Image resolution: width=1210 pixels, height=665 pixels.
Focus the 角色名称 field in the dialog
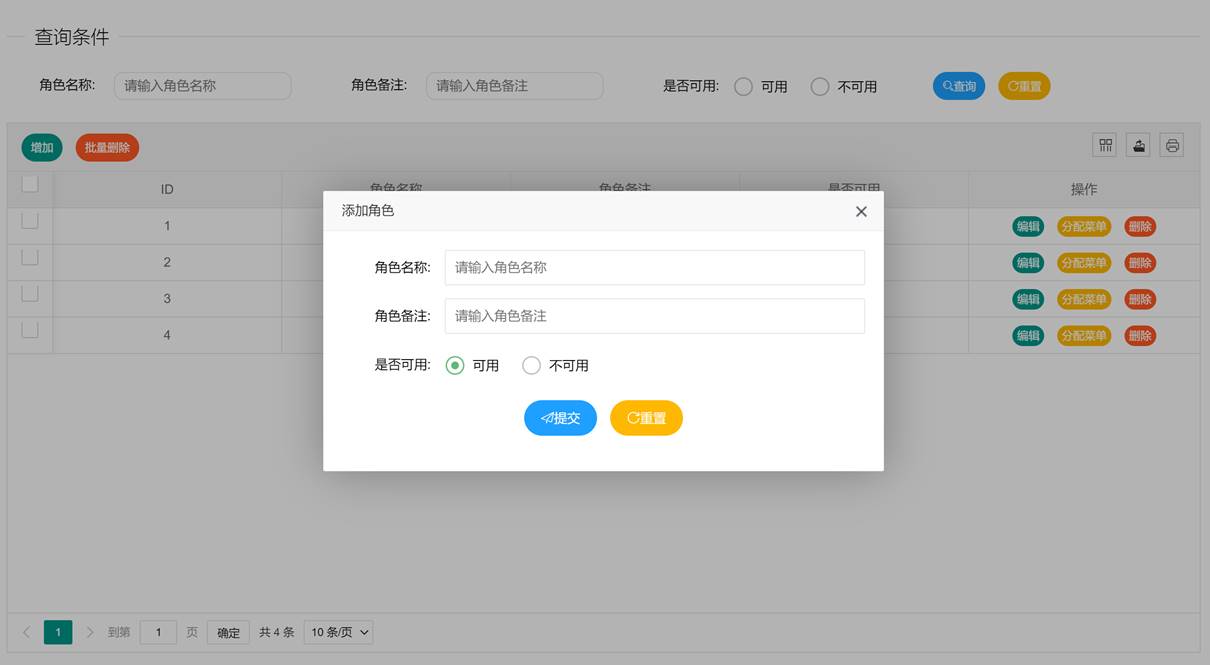tap(655, 268)
